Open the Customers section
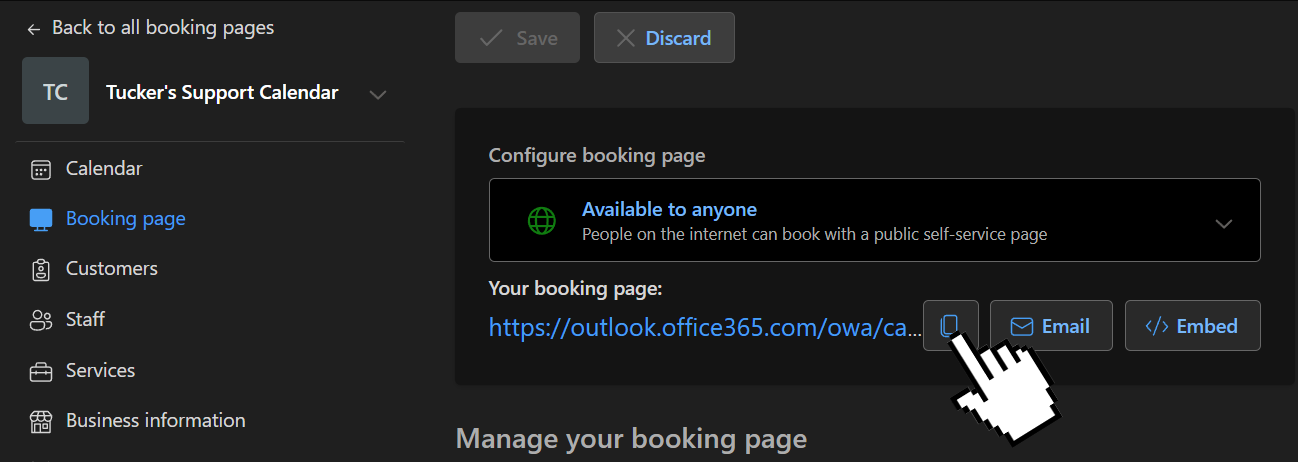 coord(112,268)
